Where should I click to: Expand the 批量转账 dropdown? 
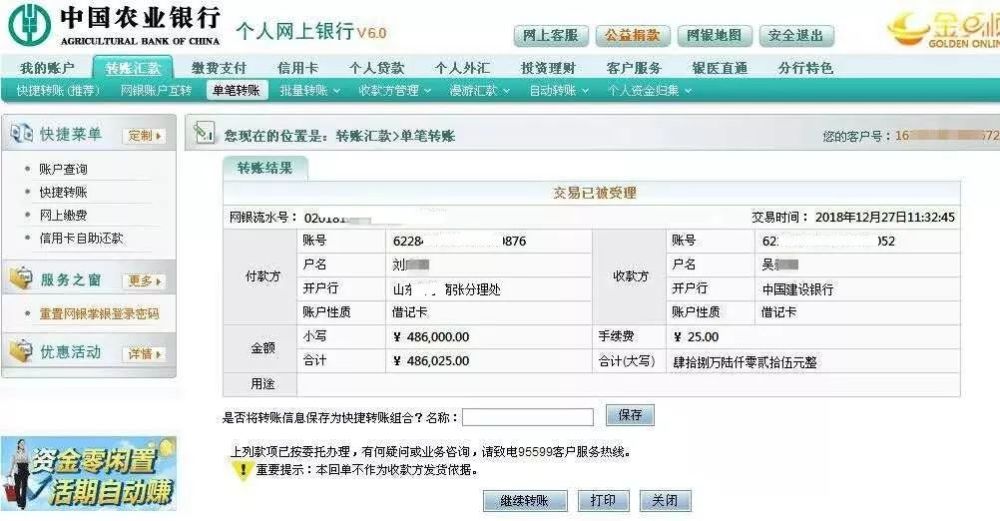[310, 91]
